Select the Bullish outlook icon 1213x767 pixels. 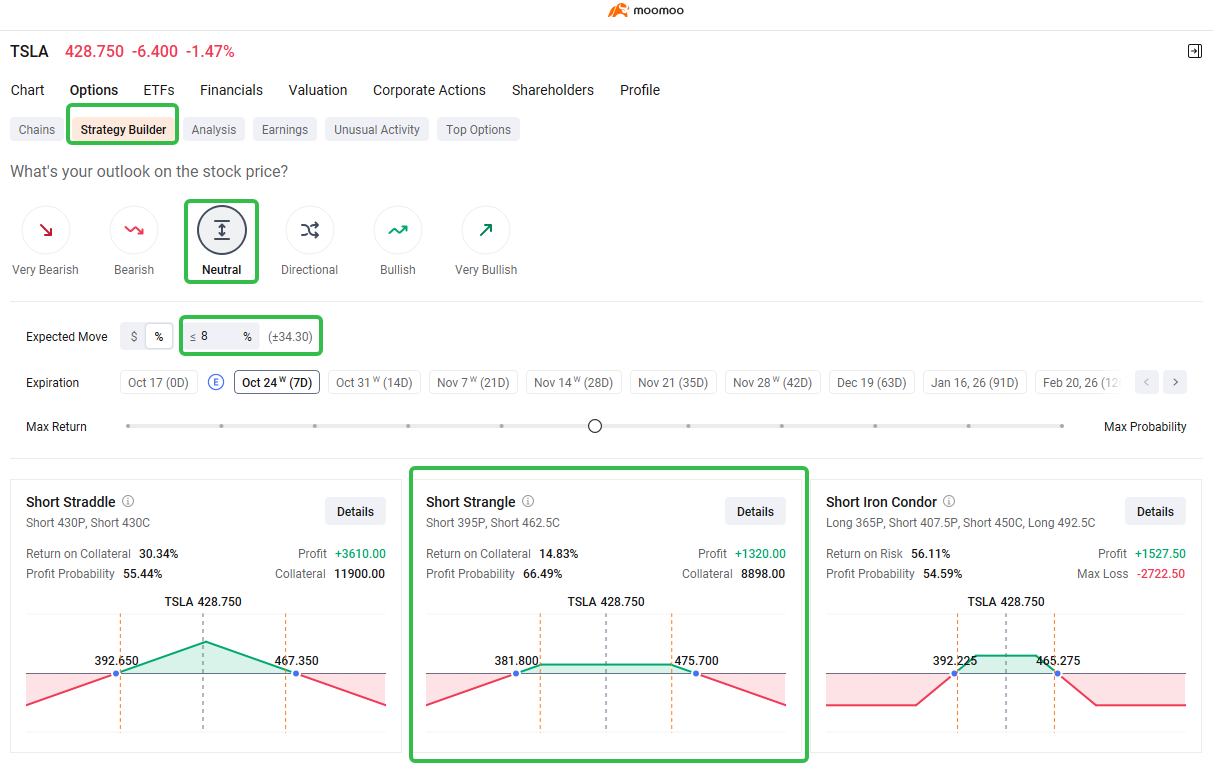click(x=397, y=231)
